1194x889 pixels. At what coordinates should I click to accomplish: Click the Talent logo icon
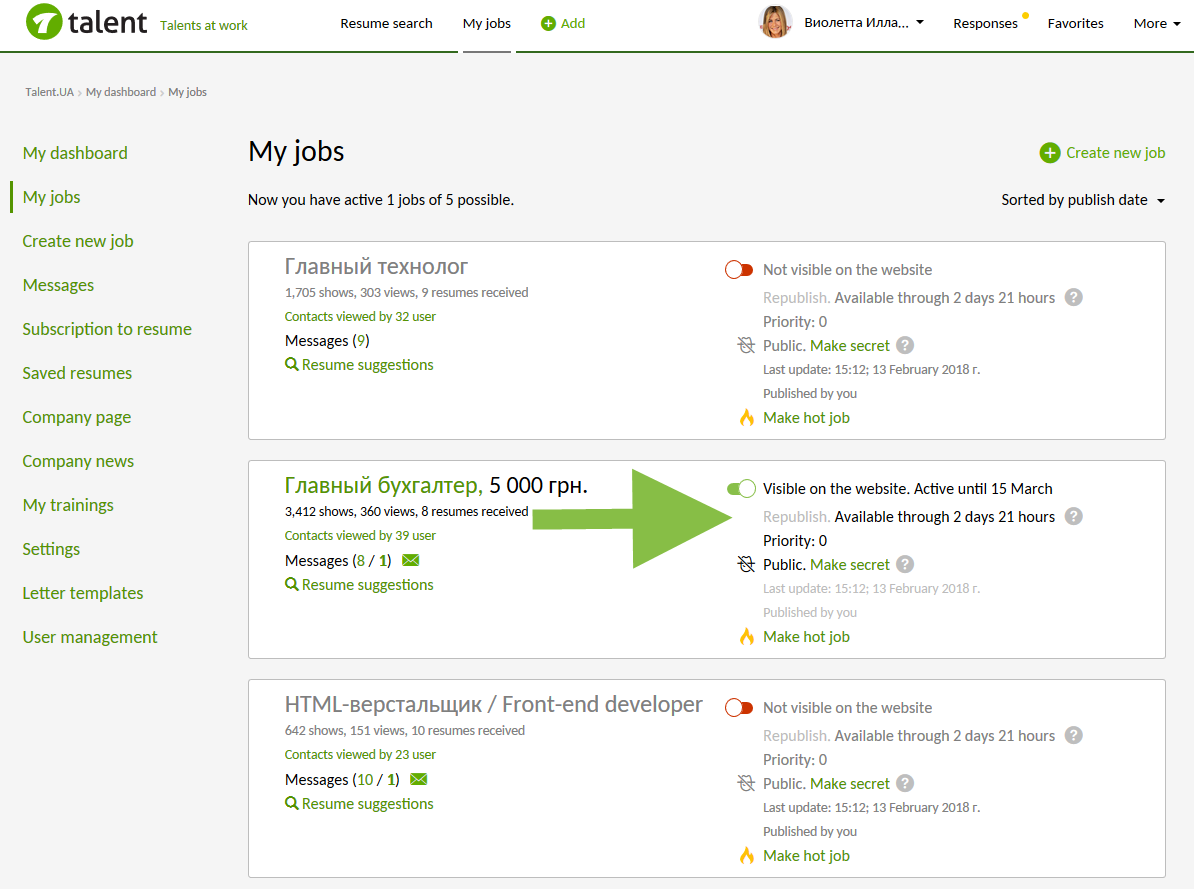point(44,22)
